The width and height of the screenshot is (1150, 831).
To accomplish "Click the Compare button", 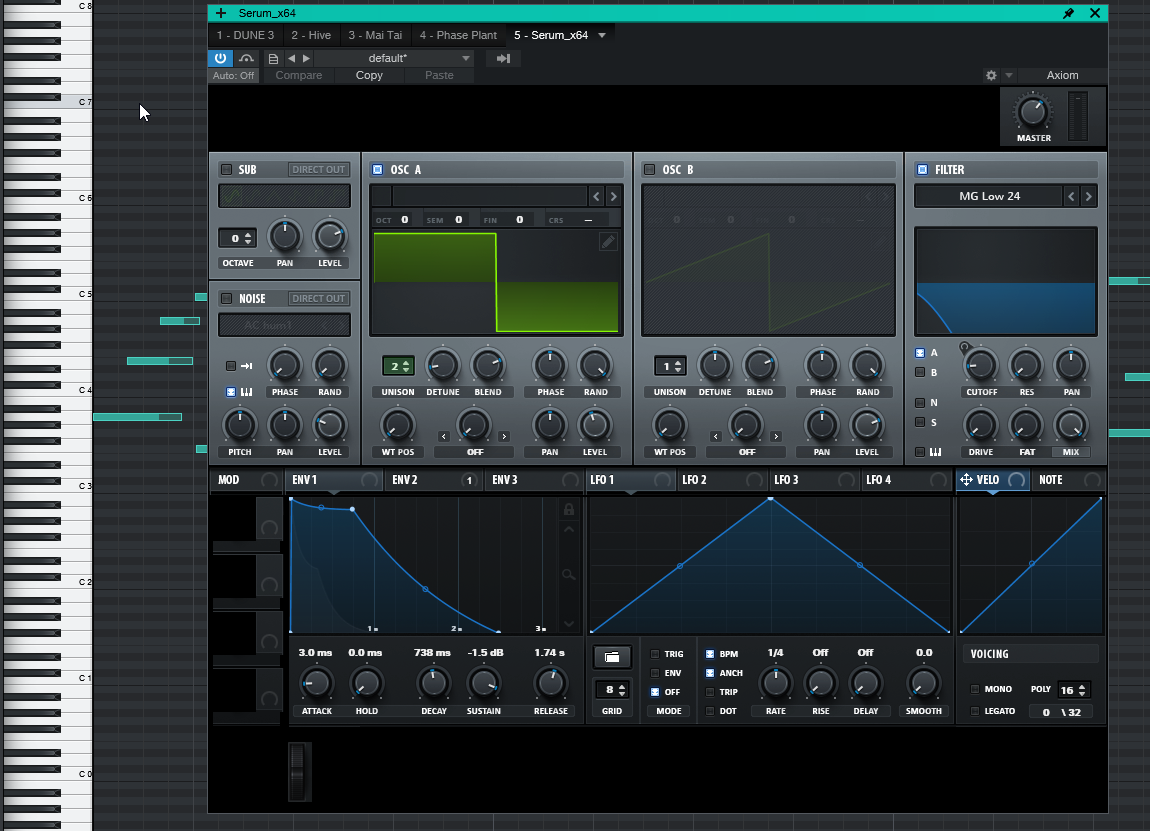I will [299, 76].
